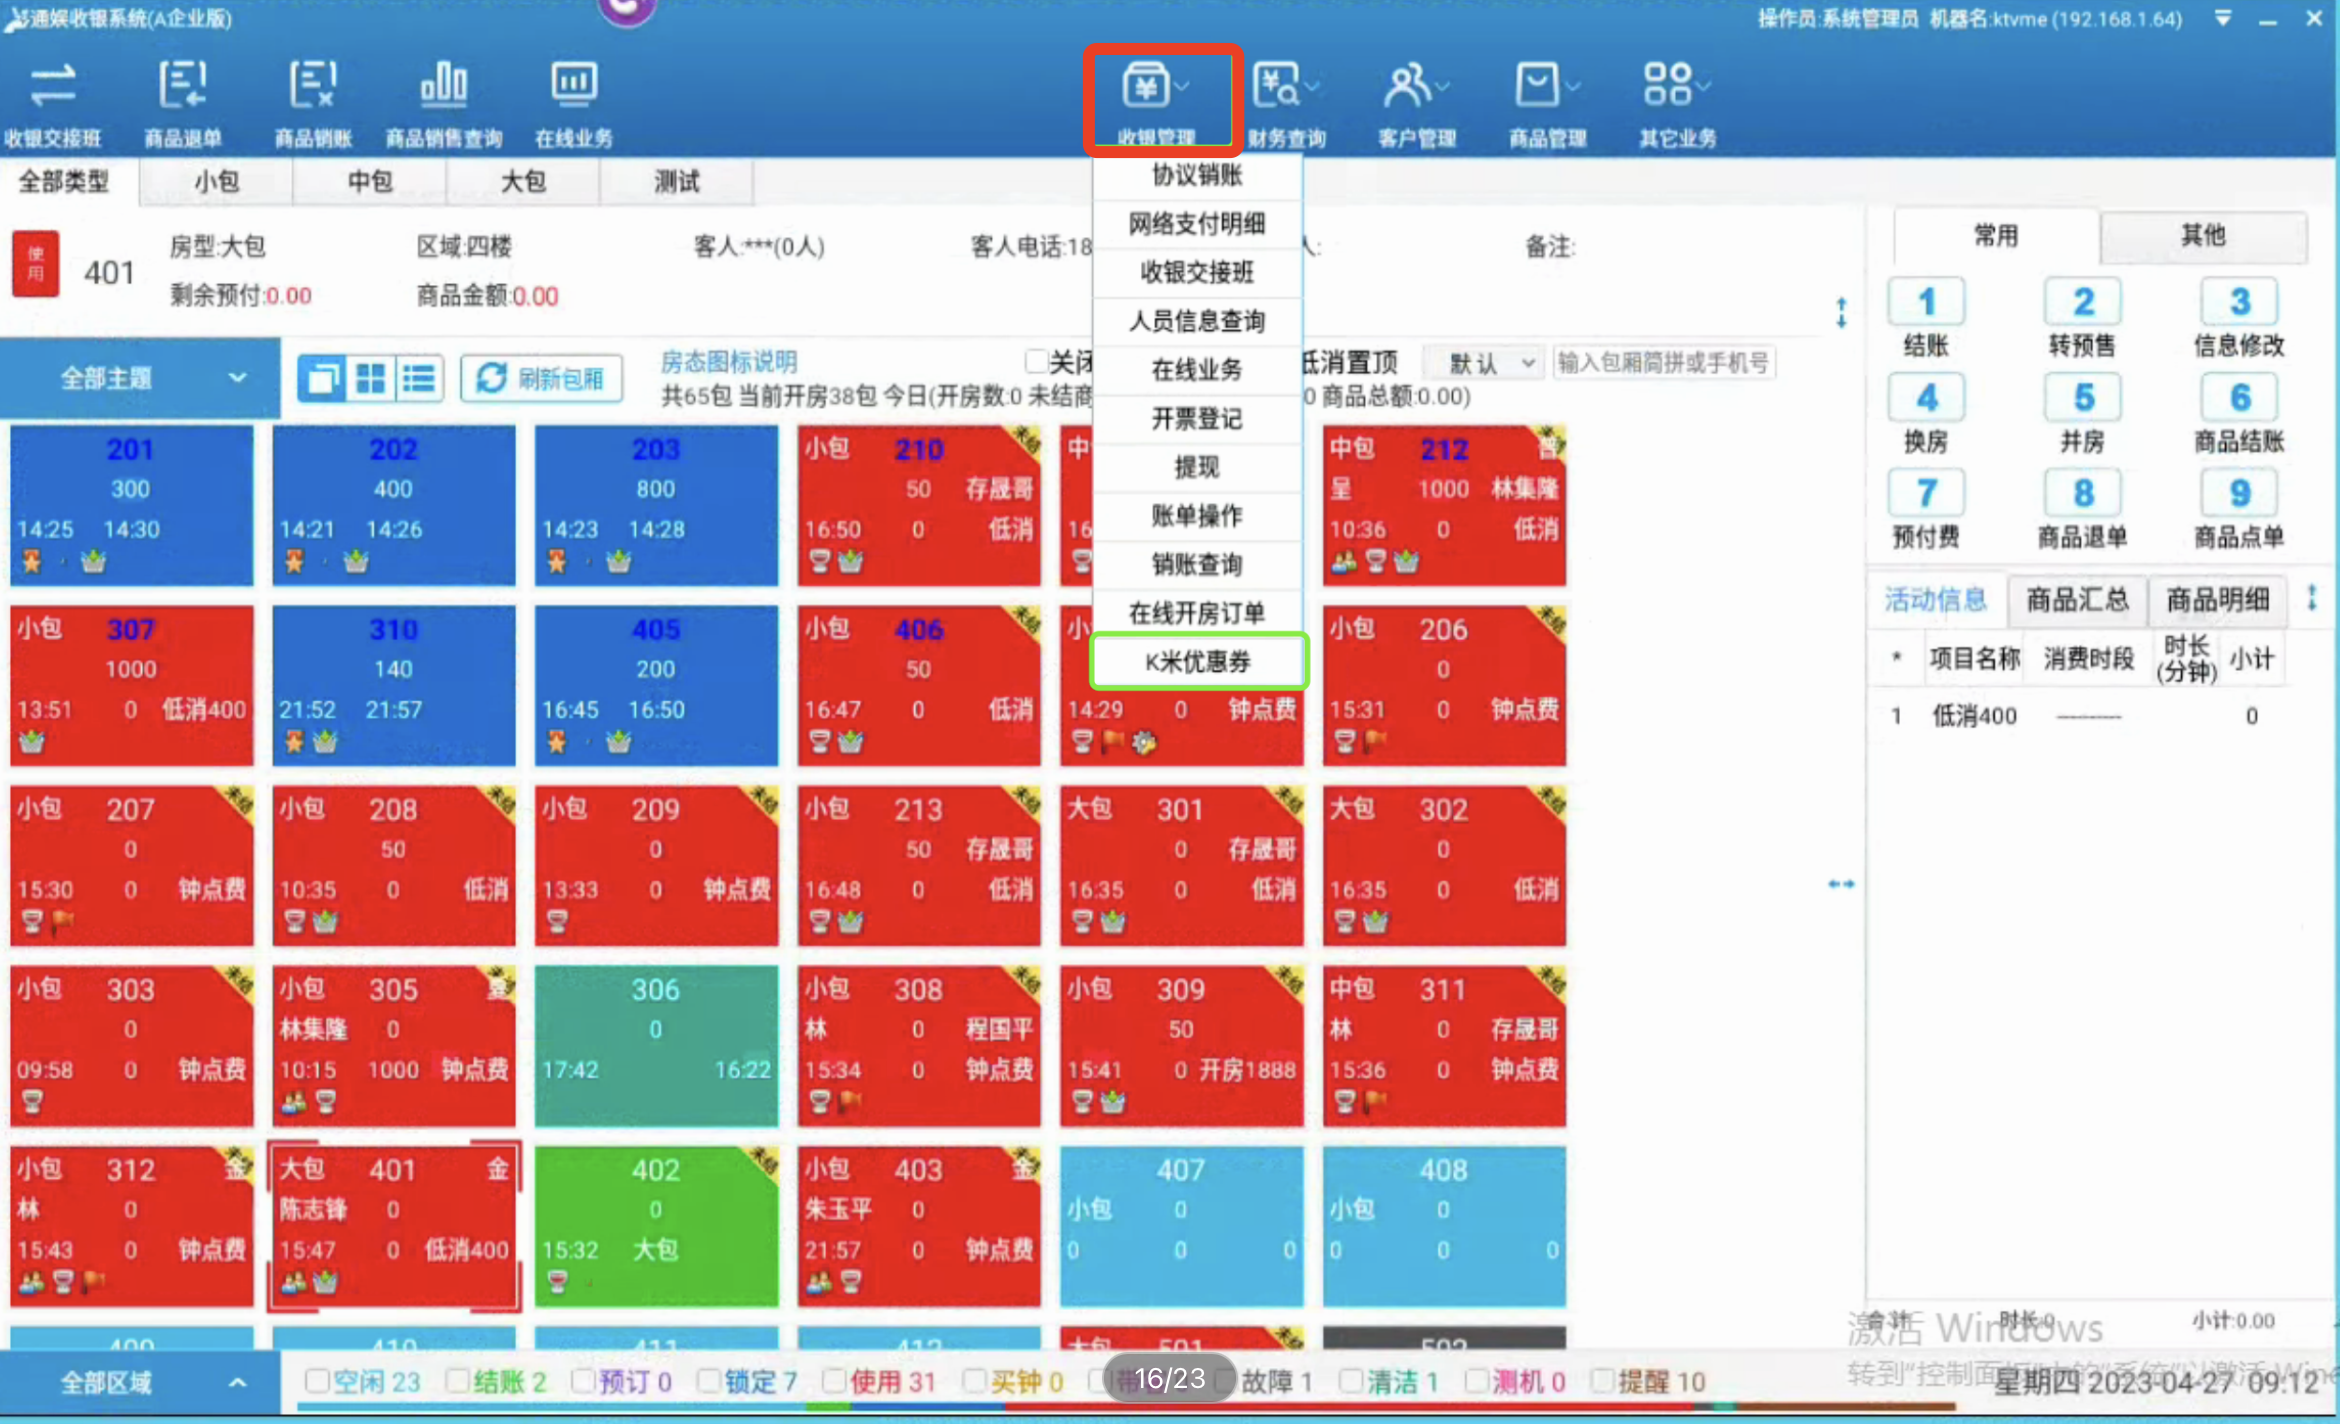
Task: Click shortcut 5 并房
Action: pyautogui.click(x=2082, y=414)
